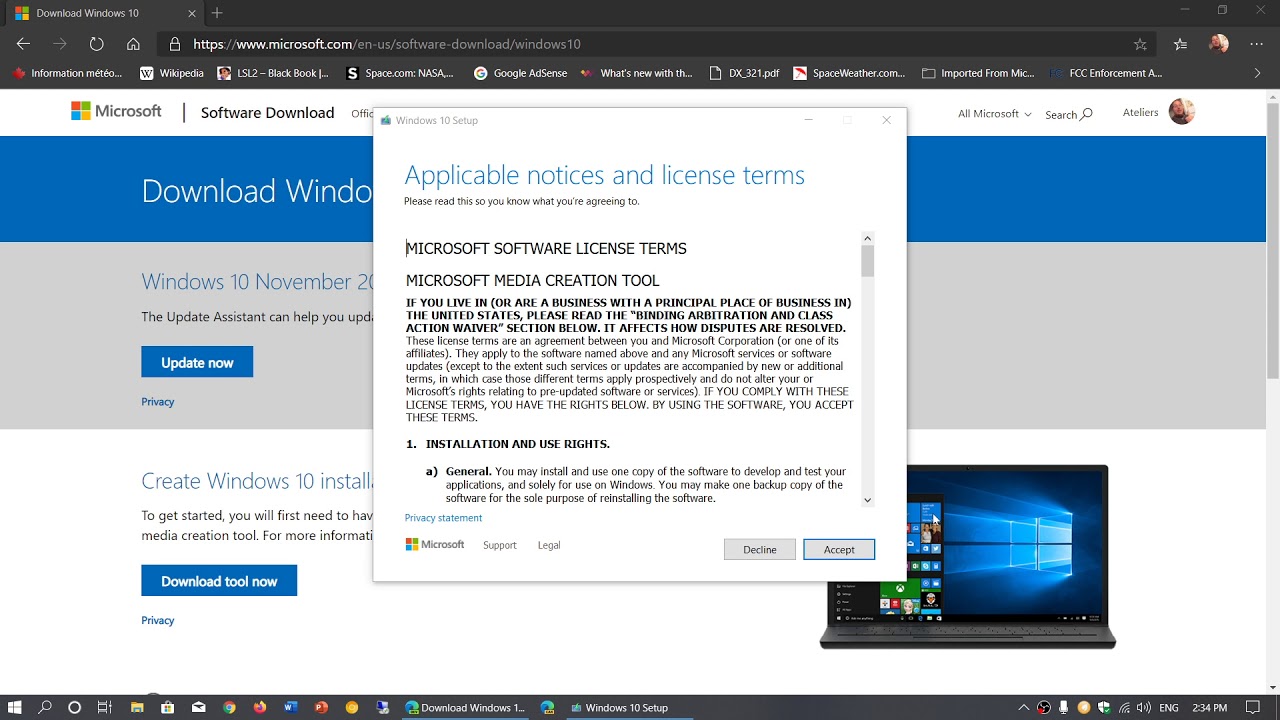Launch Google Chrome from the taskbar
Image resolution: width=1280 pixels, height=720 pixels.
point(229,707)
